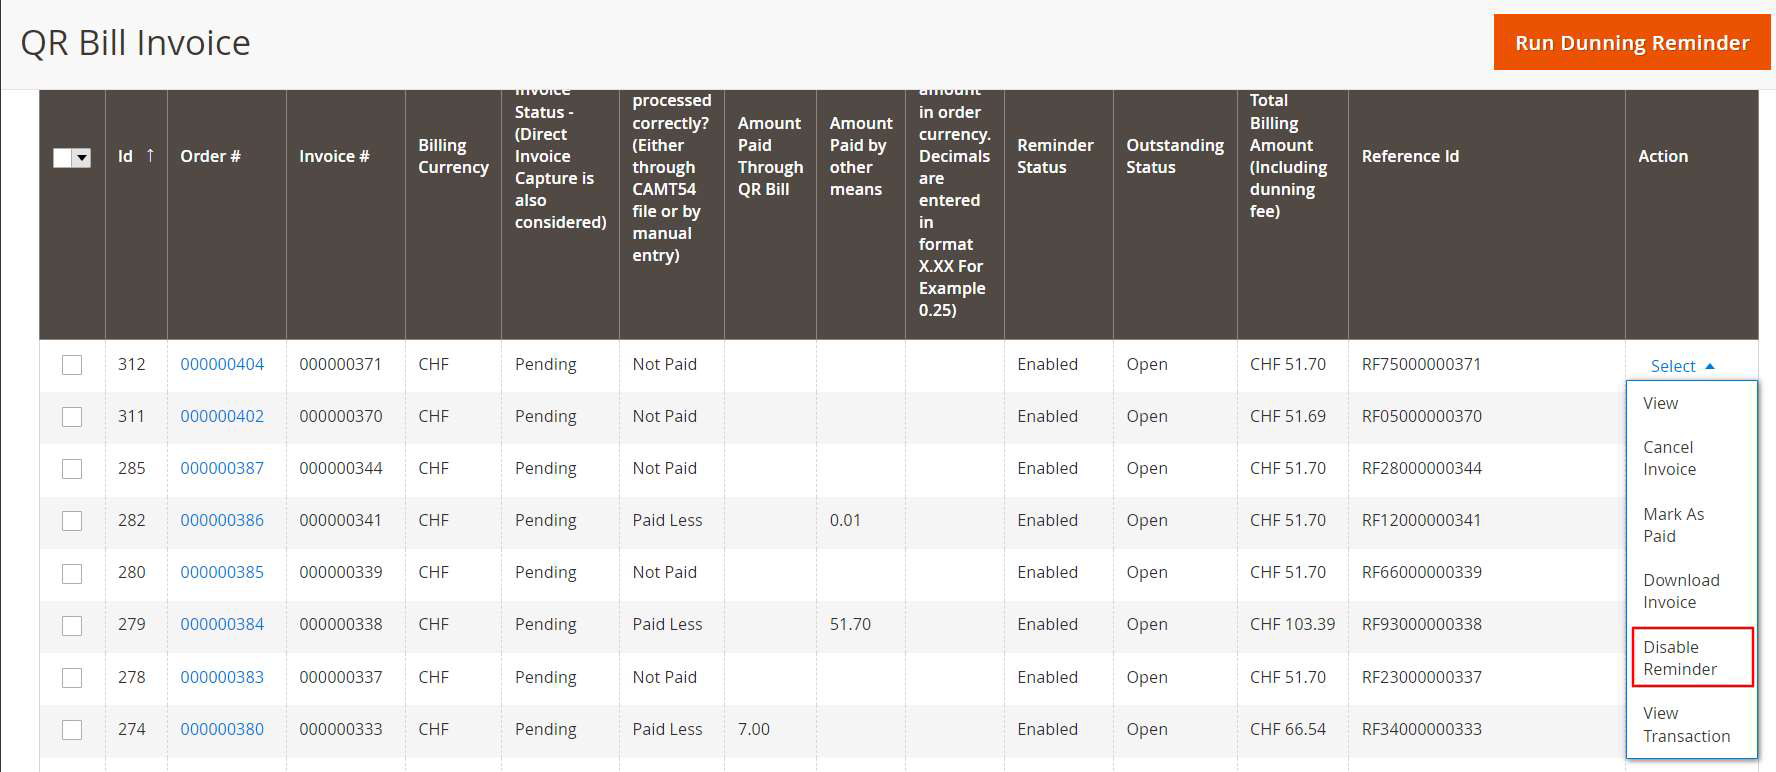Image resolution: width=1776 pixels, height=772 pixels.
Task: Click Mark As Paid menu option
Action: (1673, 525)
